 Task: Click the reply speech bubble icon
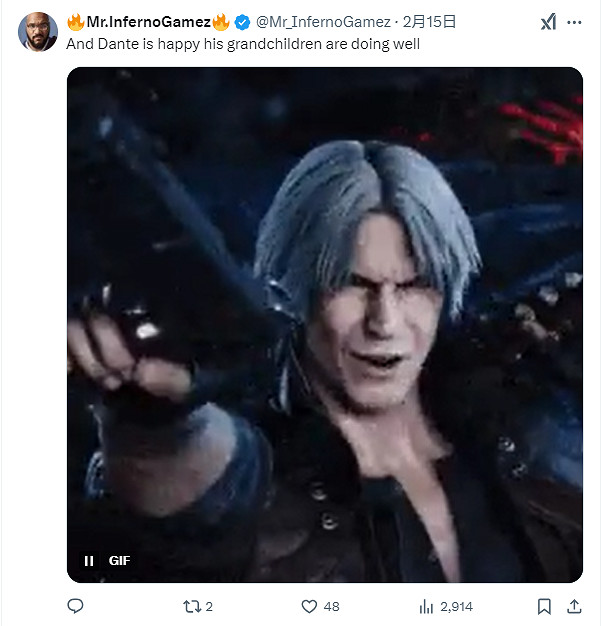75,606
